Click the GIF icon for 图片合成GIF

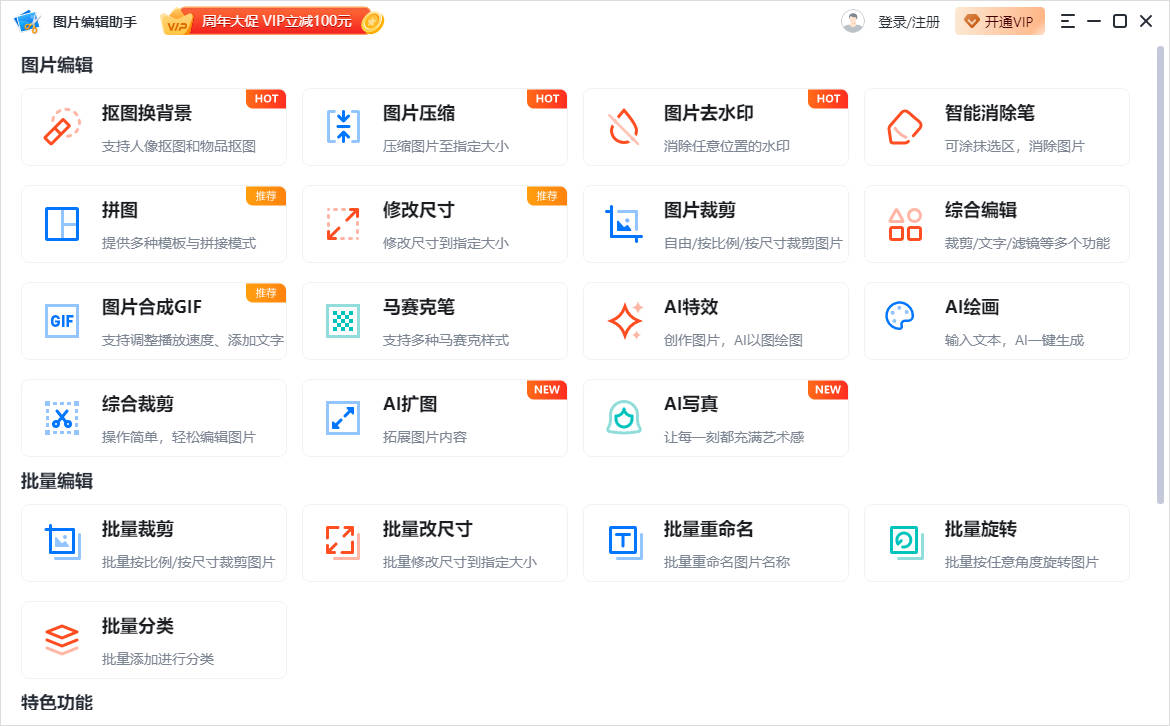[62, 321]
